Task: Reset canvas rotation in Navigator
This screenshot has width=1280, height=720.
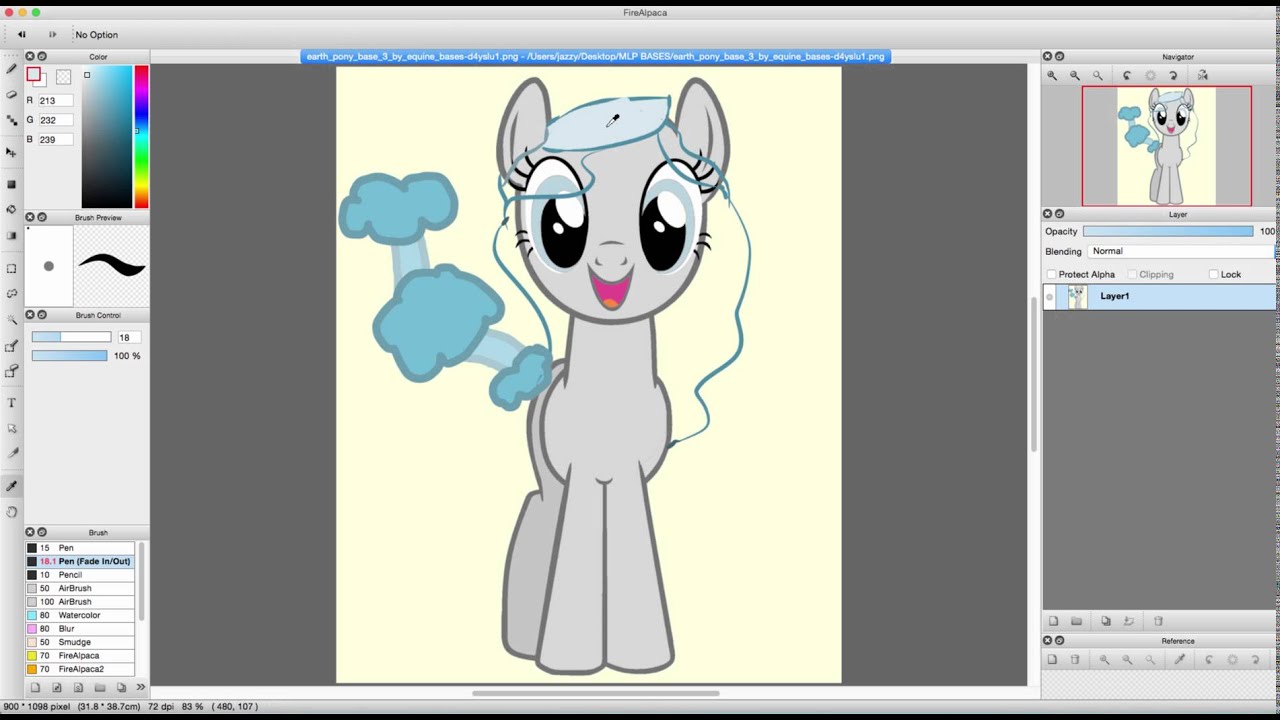Action: pos(1150,75)
